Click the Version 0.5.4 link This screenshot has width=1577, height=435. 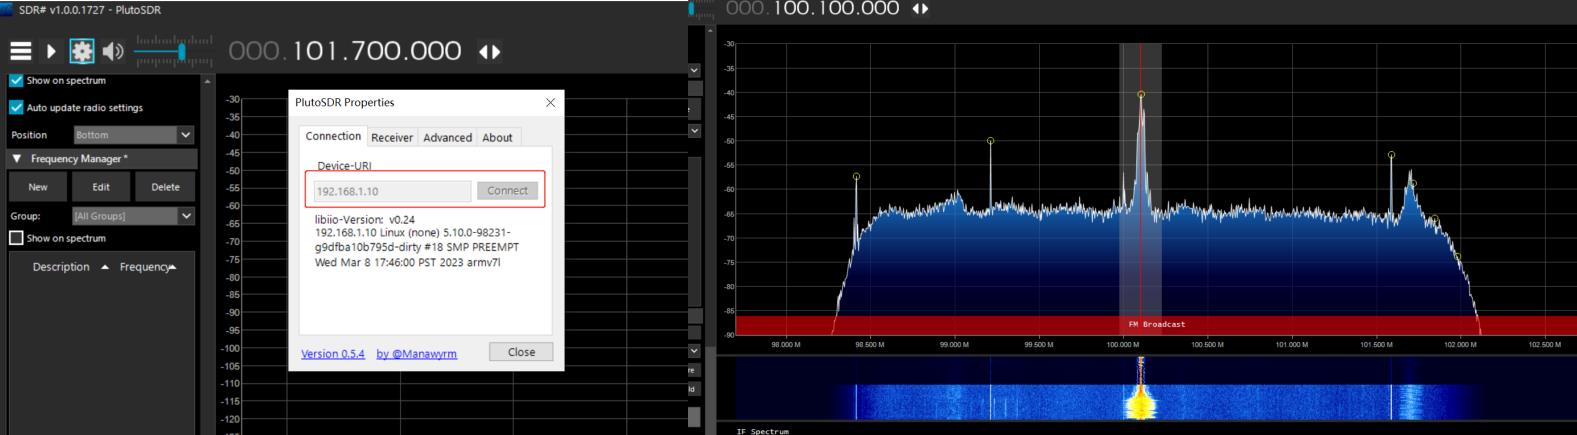pyautogui.click(x=332, y=354)
